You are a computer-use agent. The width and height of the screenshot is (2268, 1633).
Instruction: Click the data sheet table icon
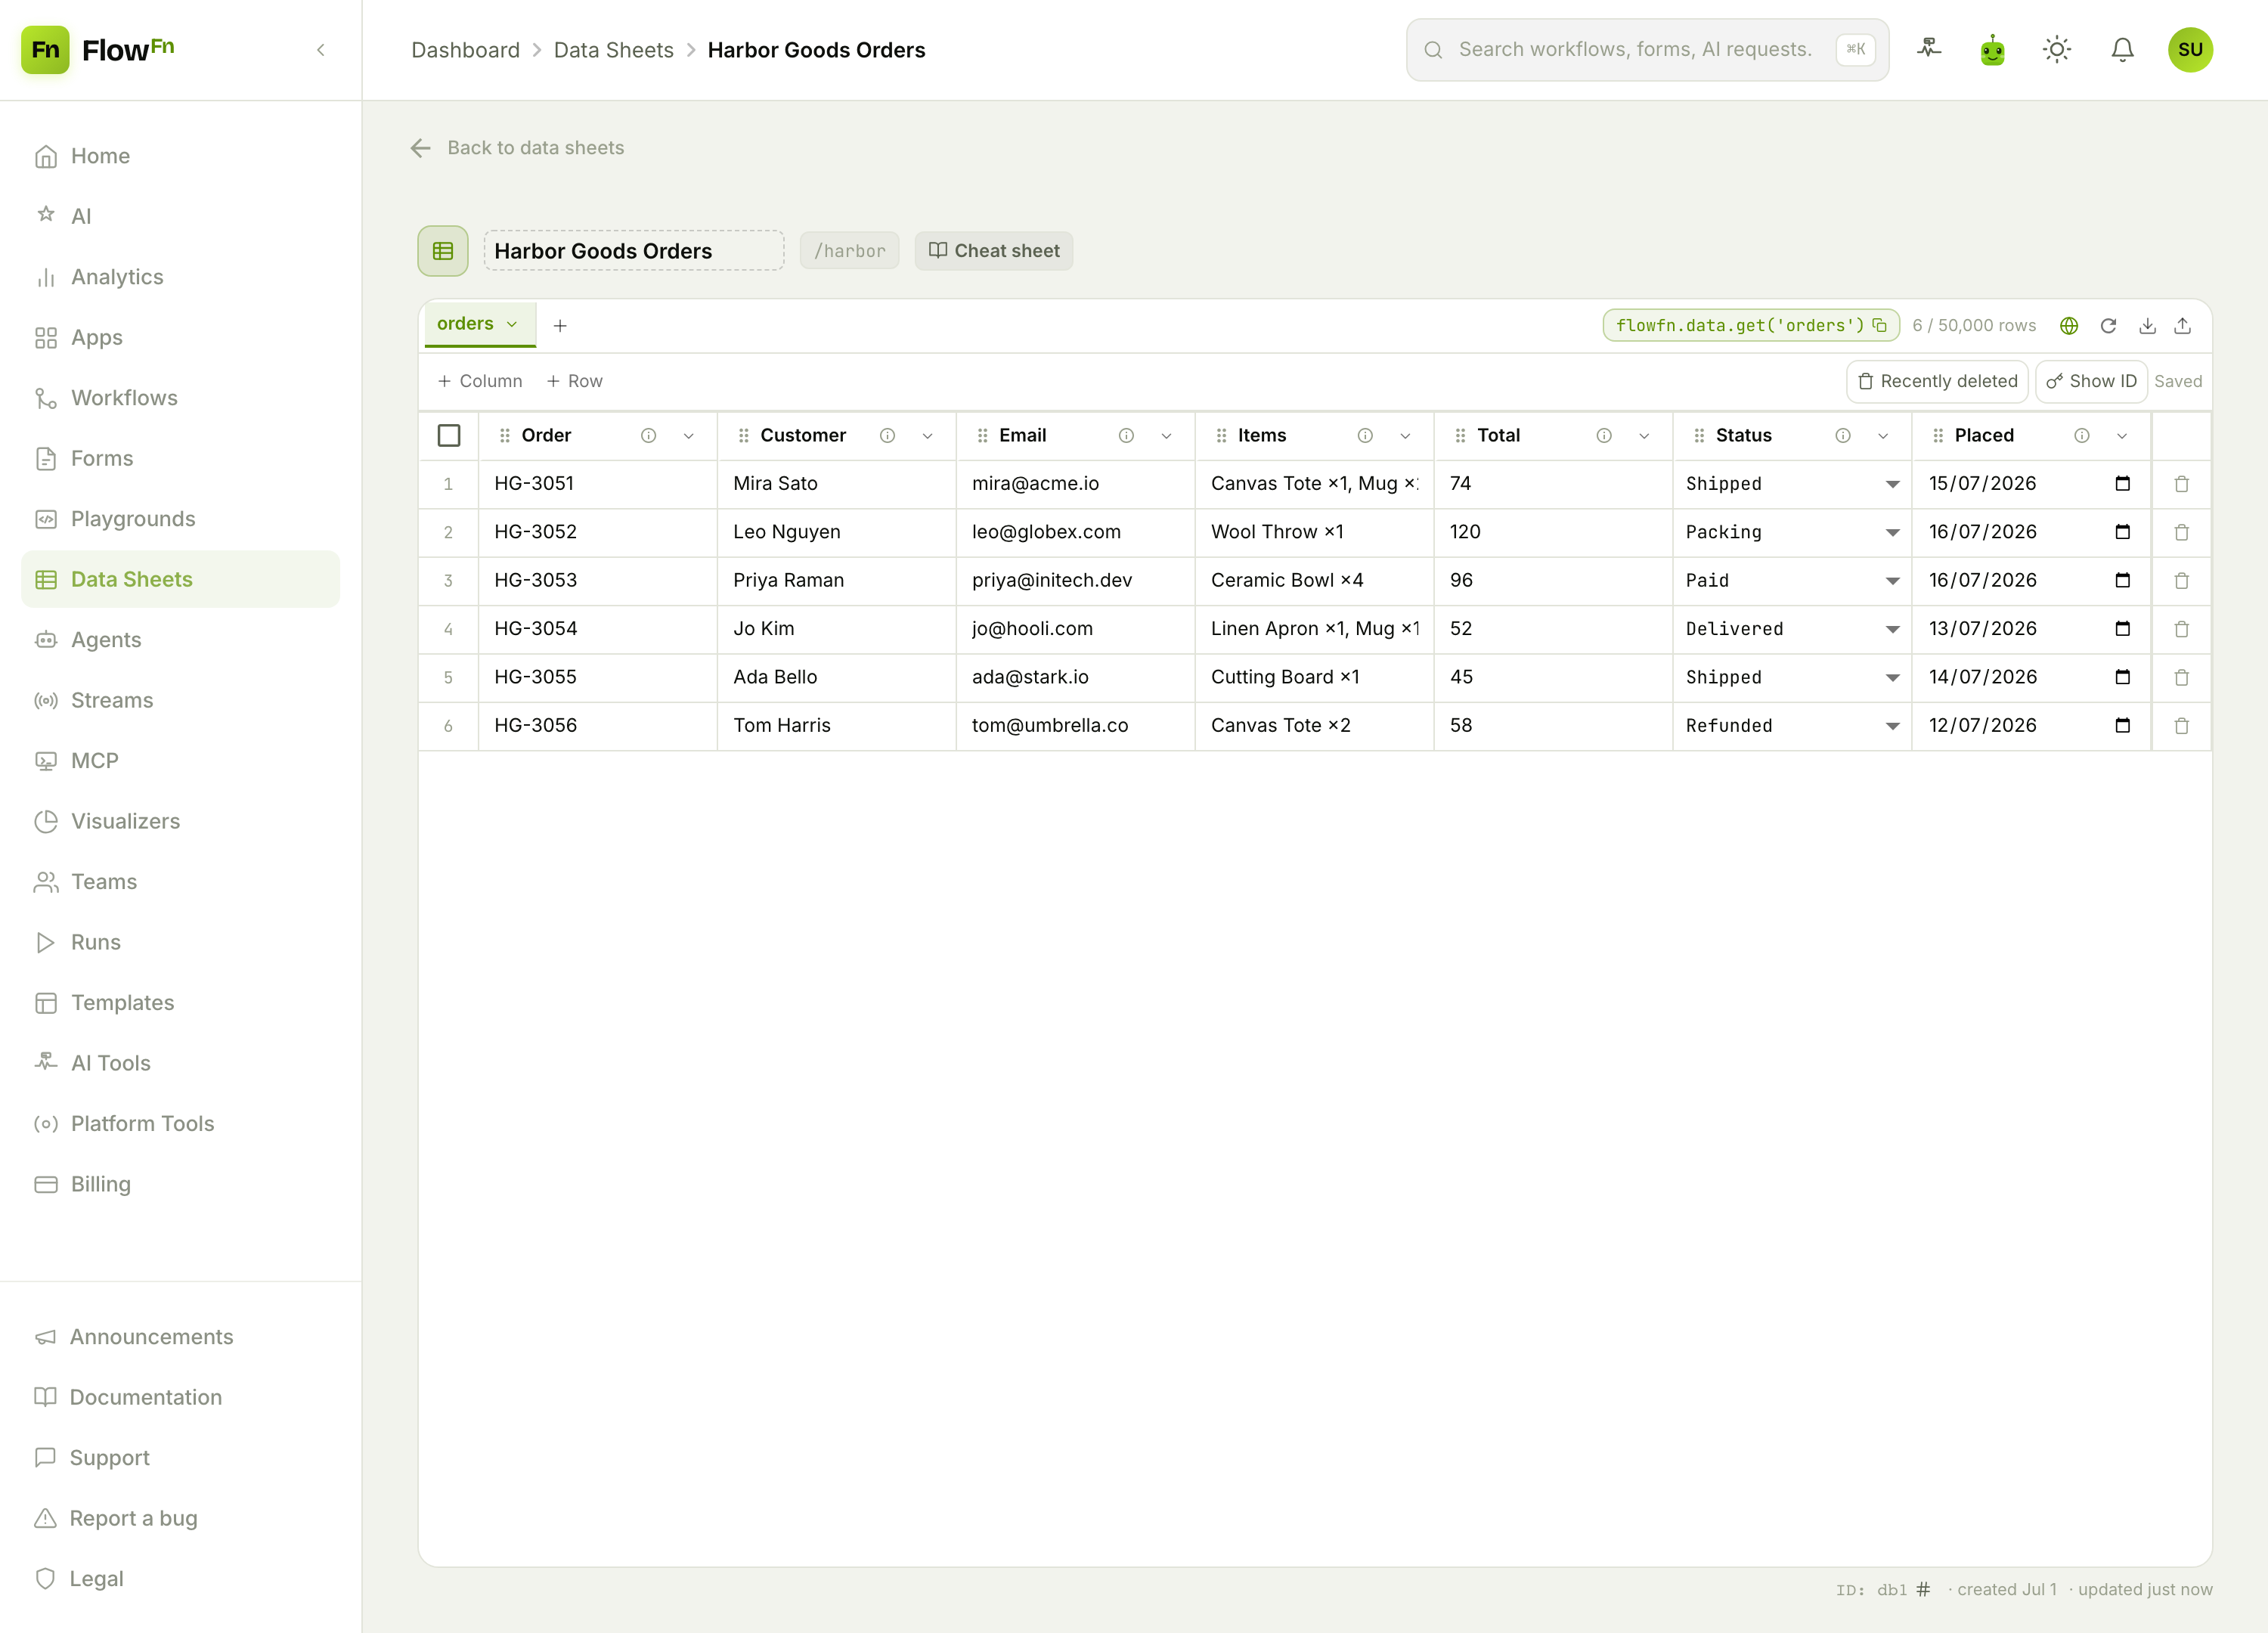coord(443,251)
